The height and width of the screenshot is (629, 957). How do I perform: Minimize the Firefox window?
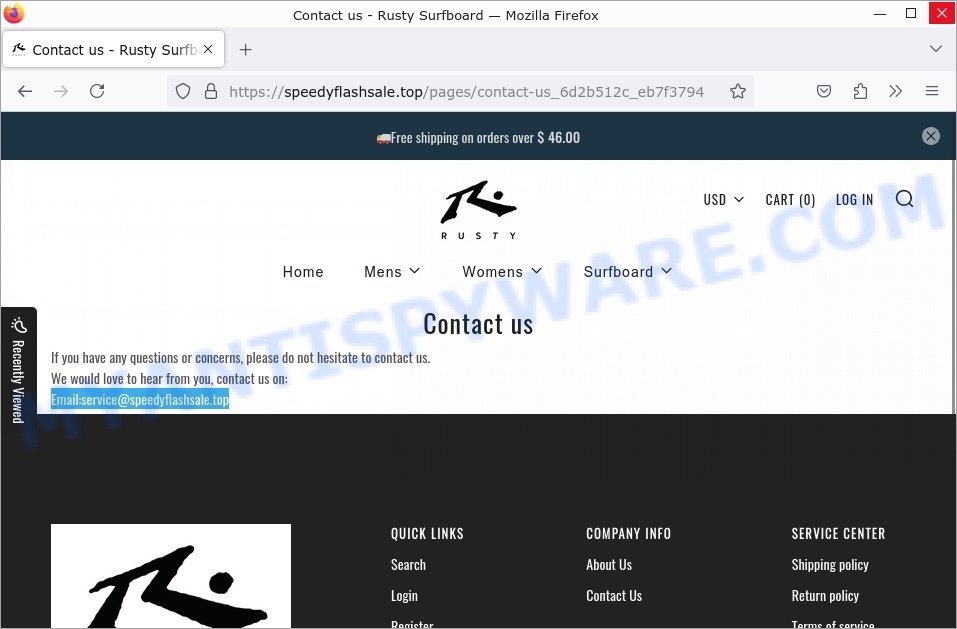[879, 13]
